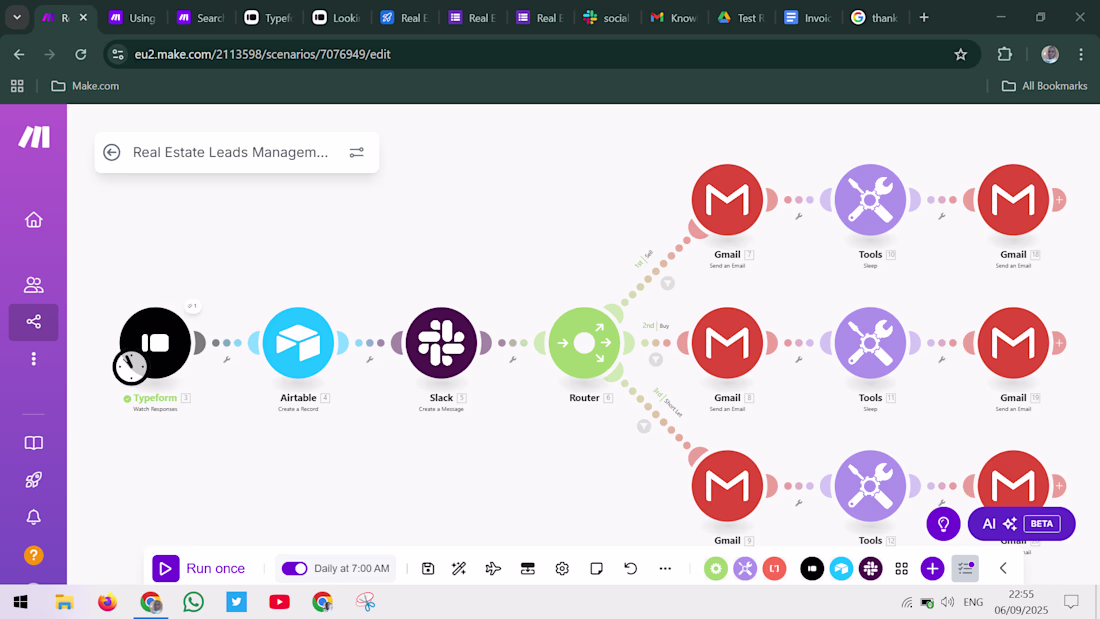
Task: Click Auto-align magic wand icon
Action: pos(459,568)
